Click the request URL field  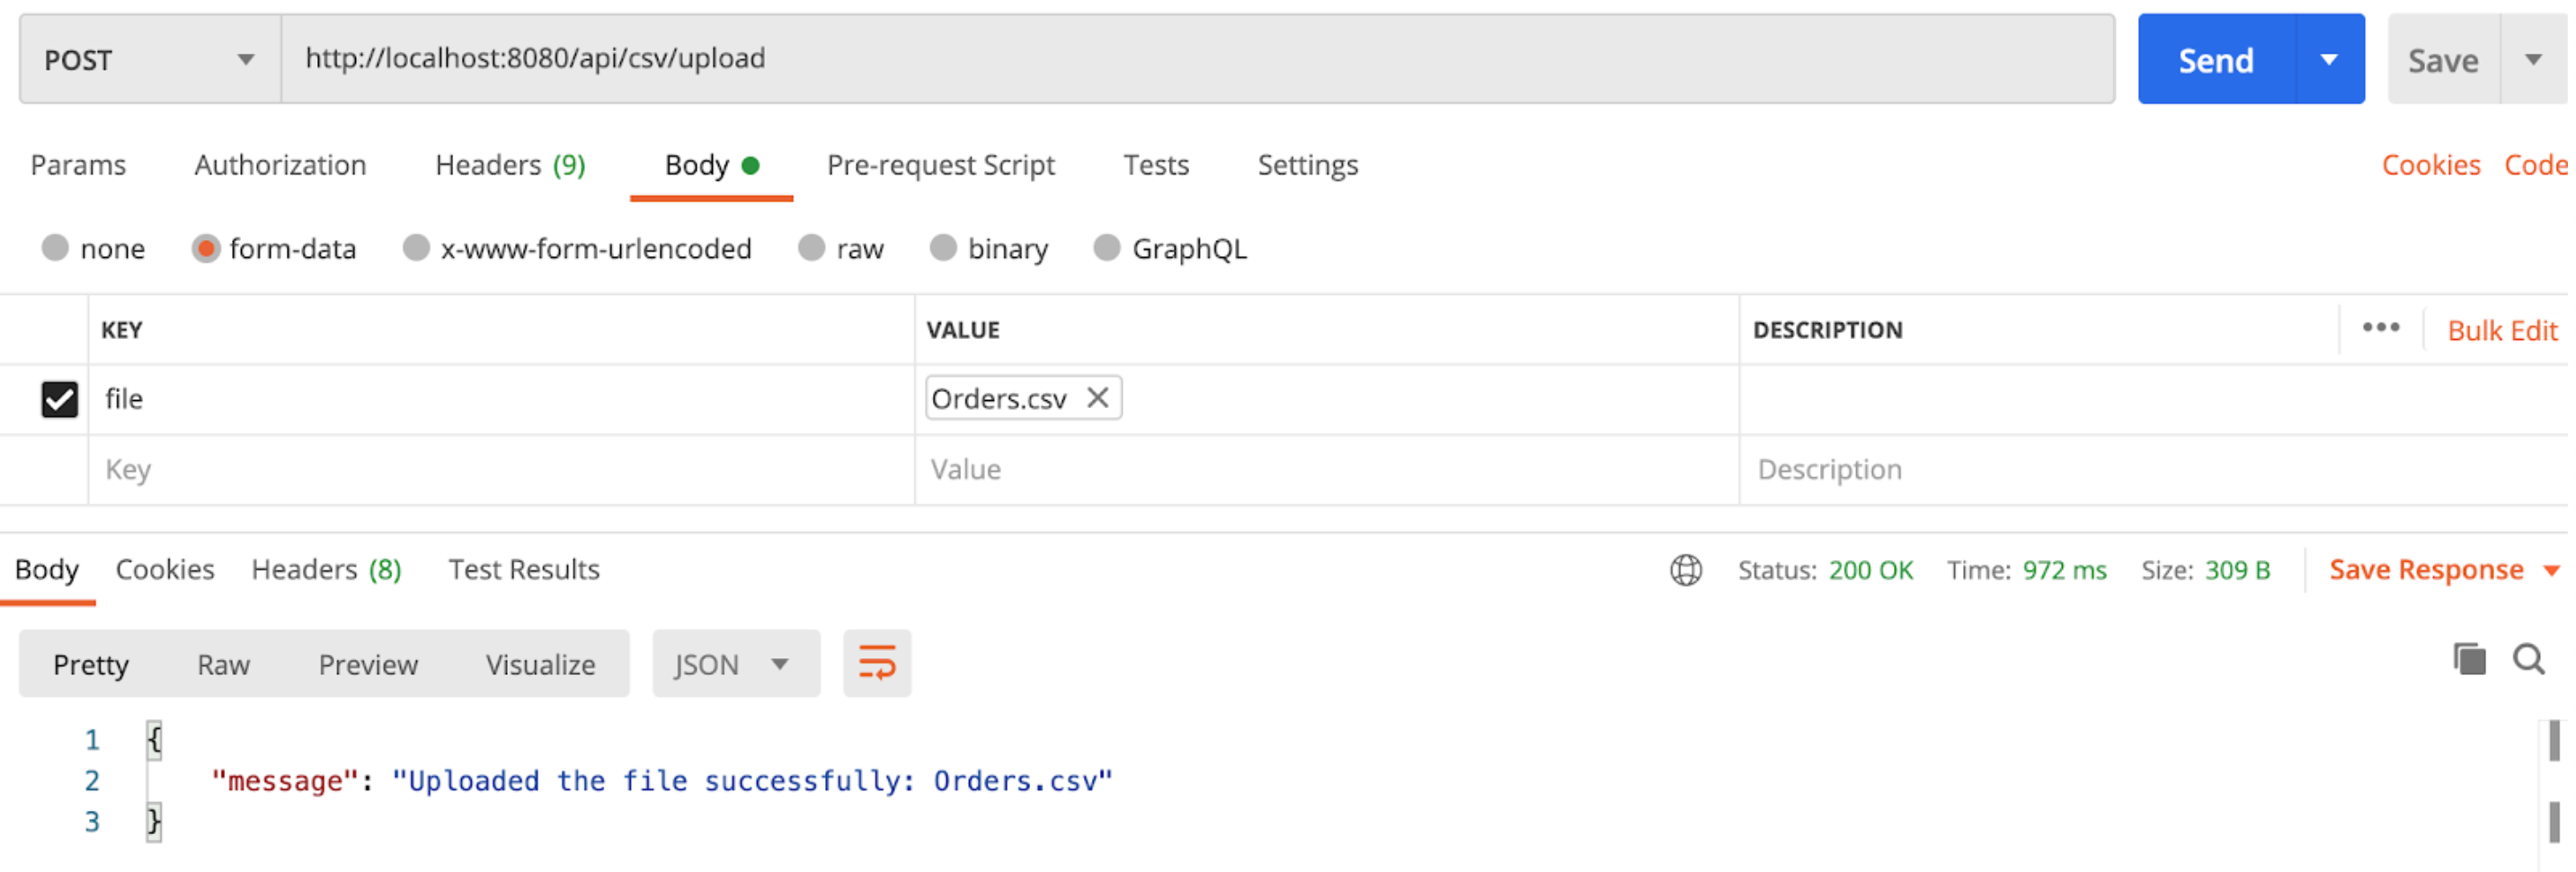point(1198,59)
